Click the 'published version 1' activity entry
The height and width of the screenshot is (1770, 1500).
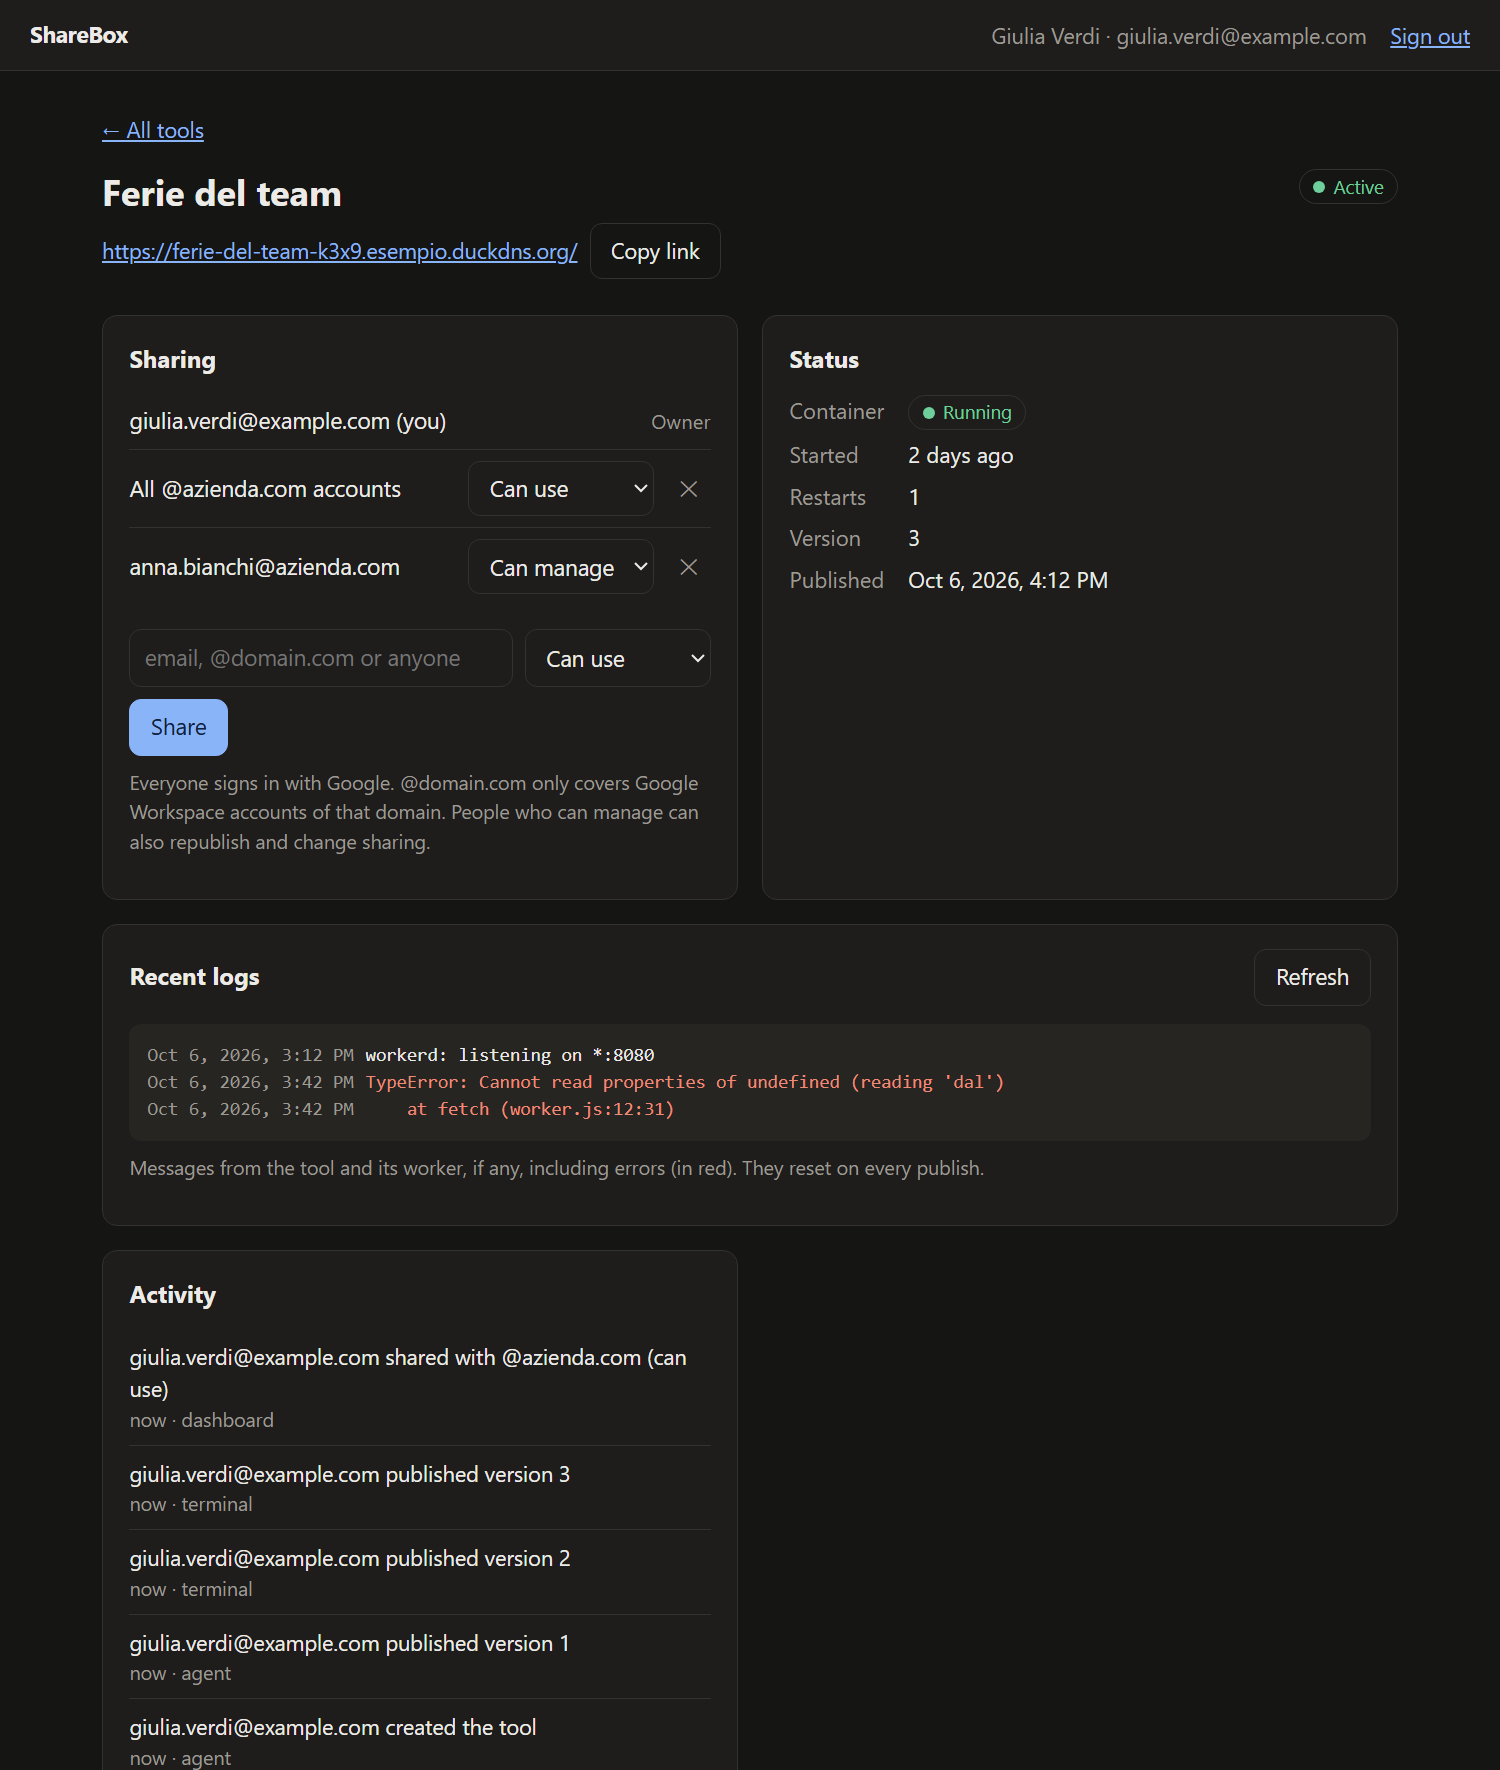[x=420, y=1657]
